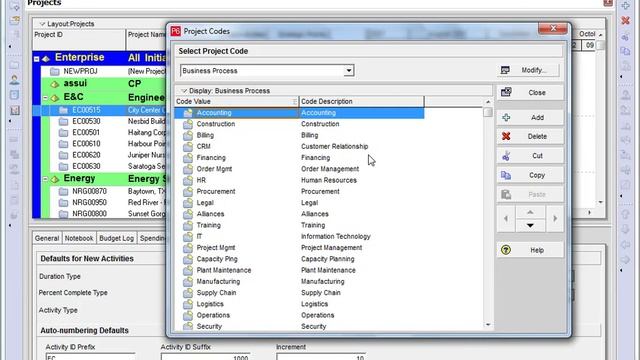Collapse the E&C EPS node

pos(45,98)
